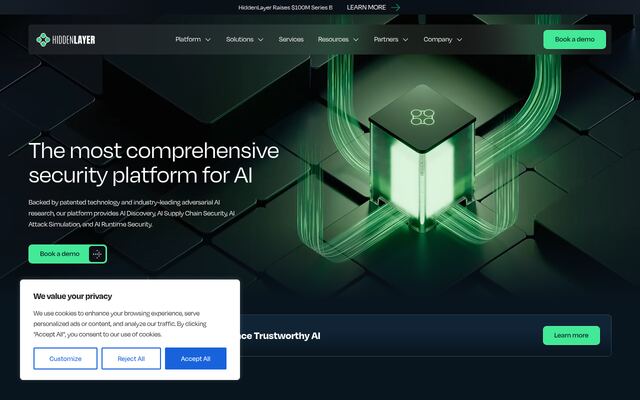Viewport: 640px width, 400px height.
Task: Click Book a demo in the navigation bar
Action: pos(574,40)
